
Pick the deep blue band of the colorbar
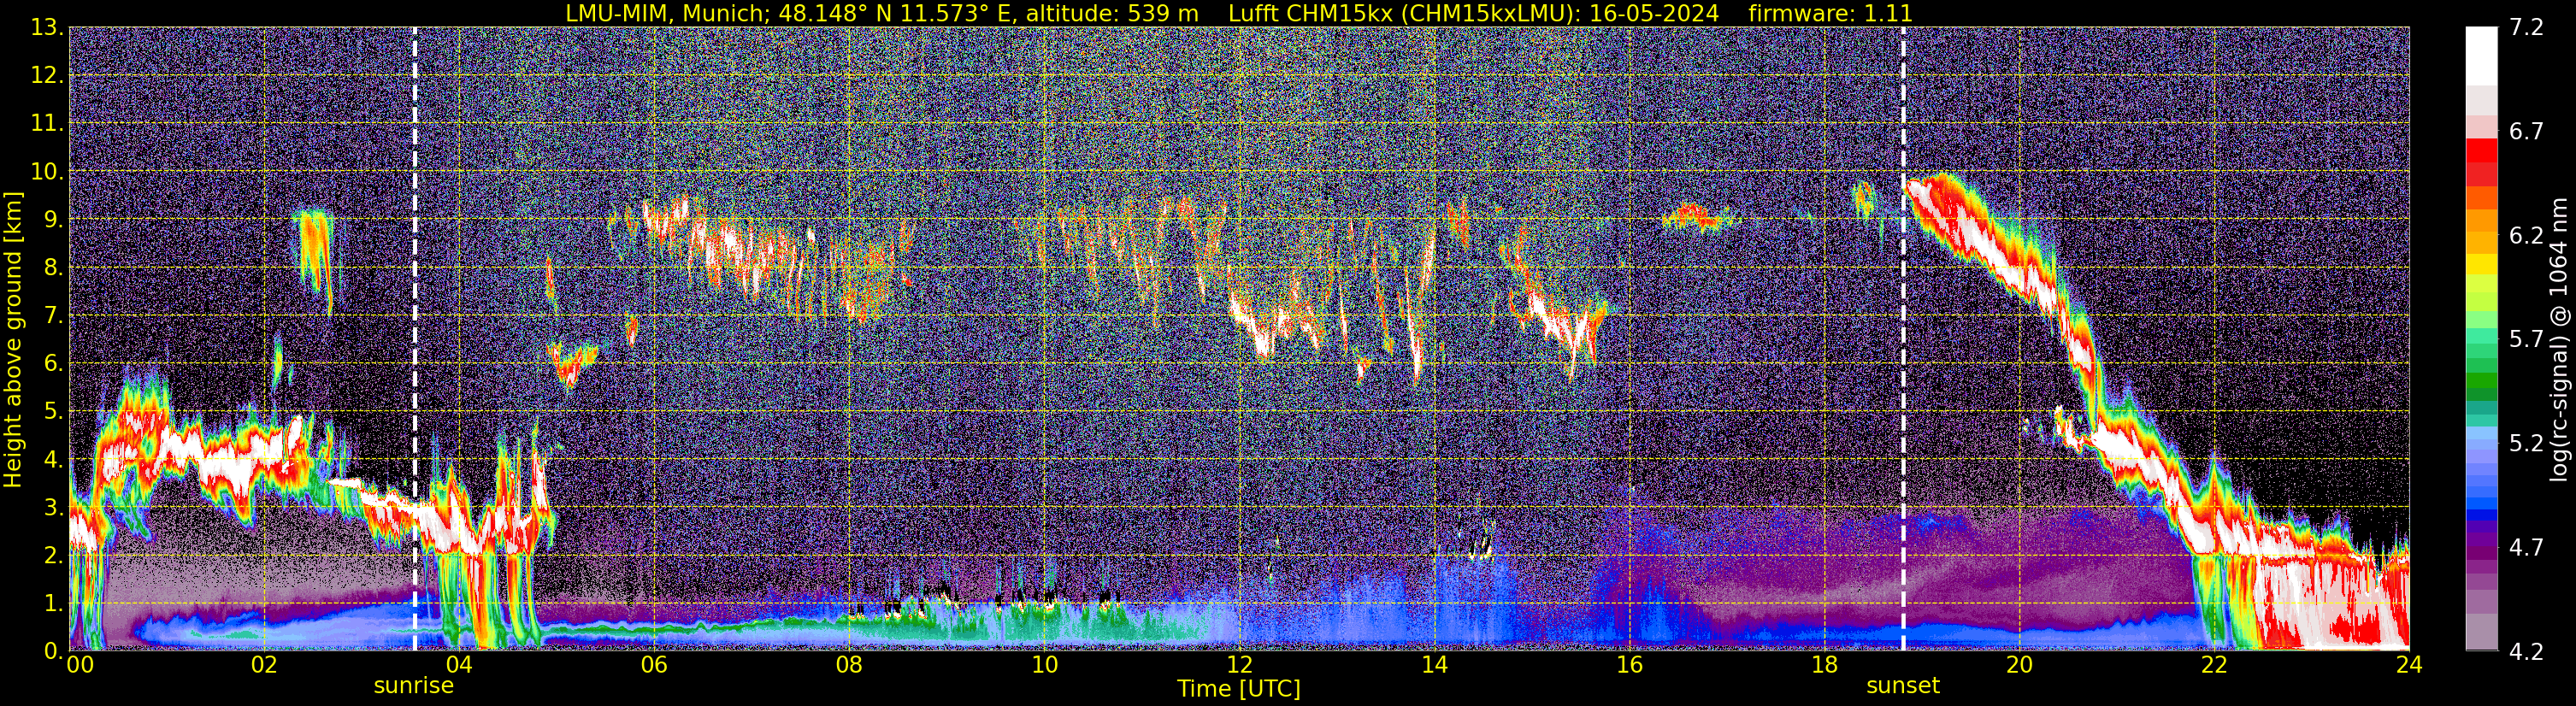click(x=2481, y=517)
